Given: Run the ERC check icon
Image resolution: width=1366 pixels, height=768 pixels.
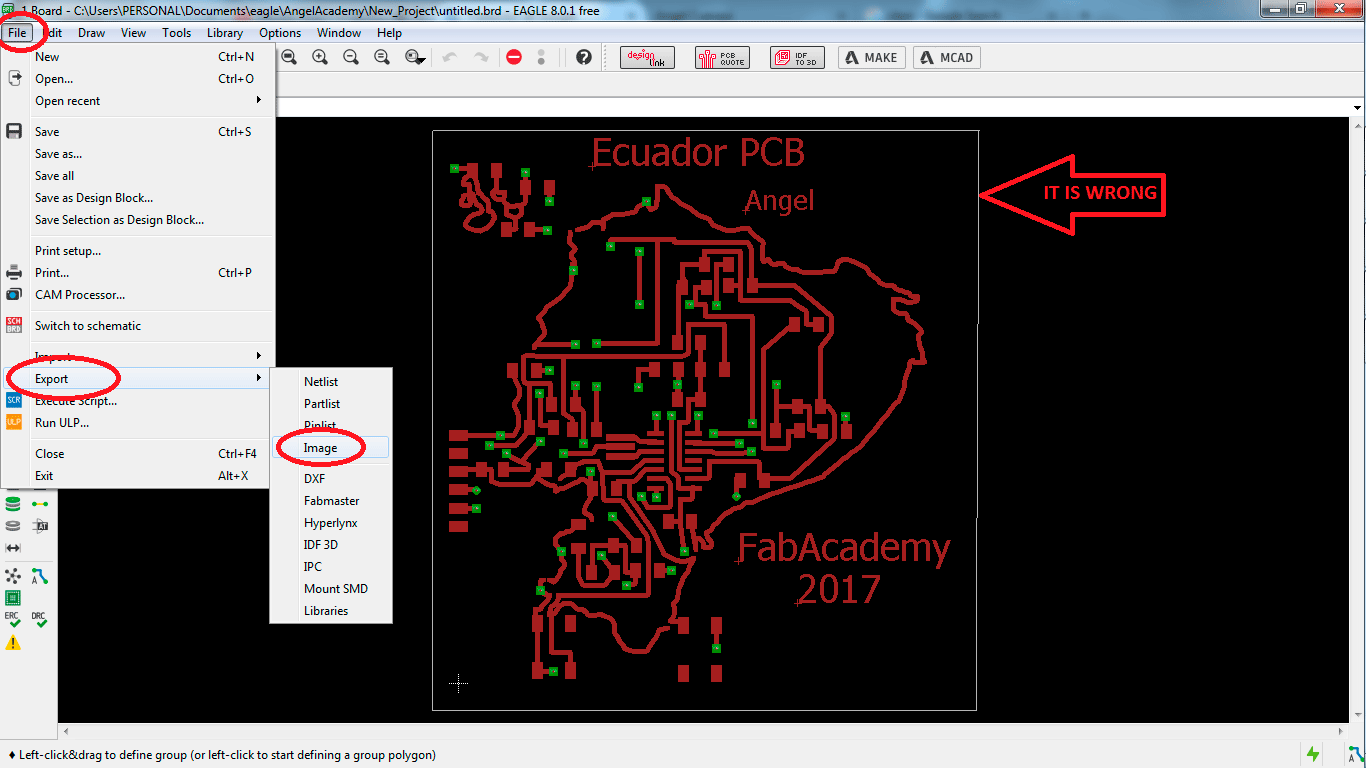Looking at the screenshot, I should click(13, 621).
